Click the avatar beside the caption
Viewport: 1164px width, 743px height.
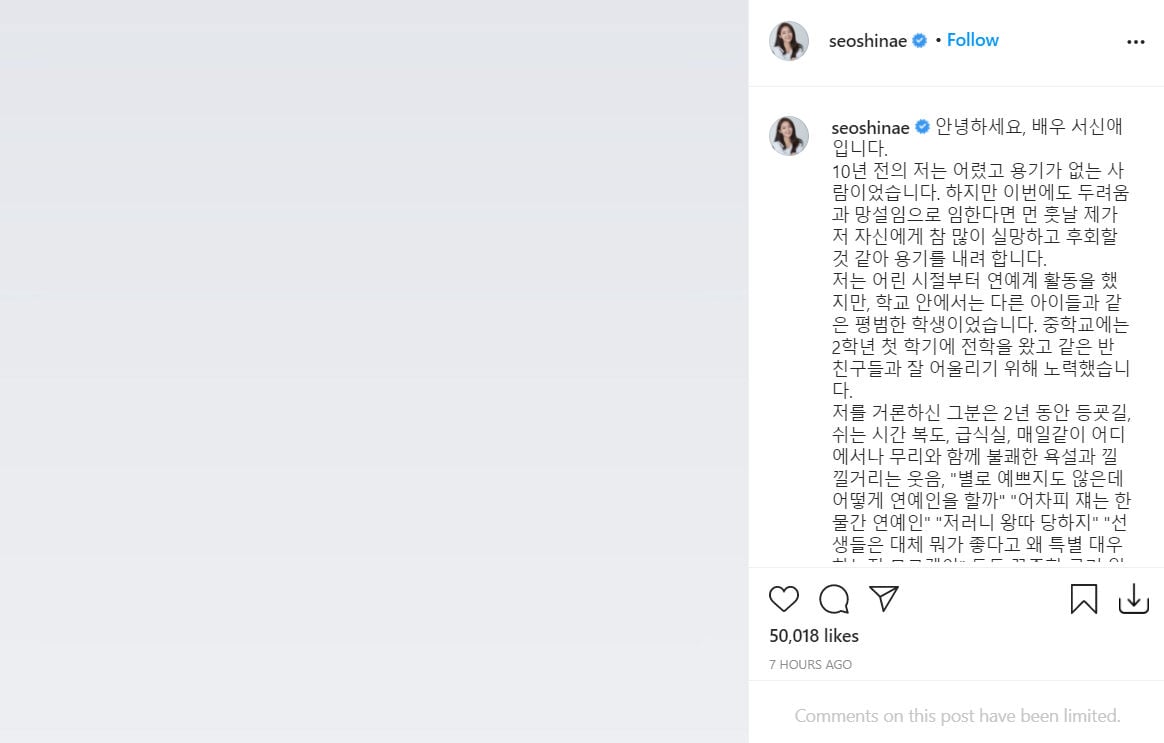coord(788,136)
